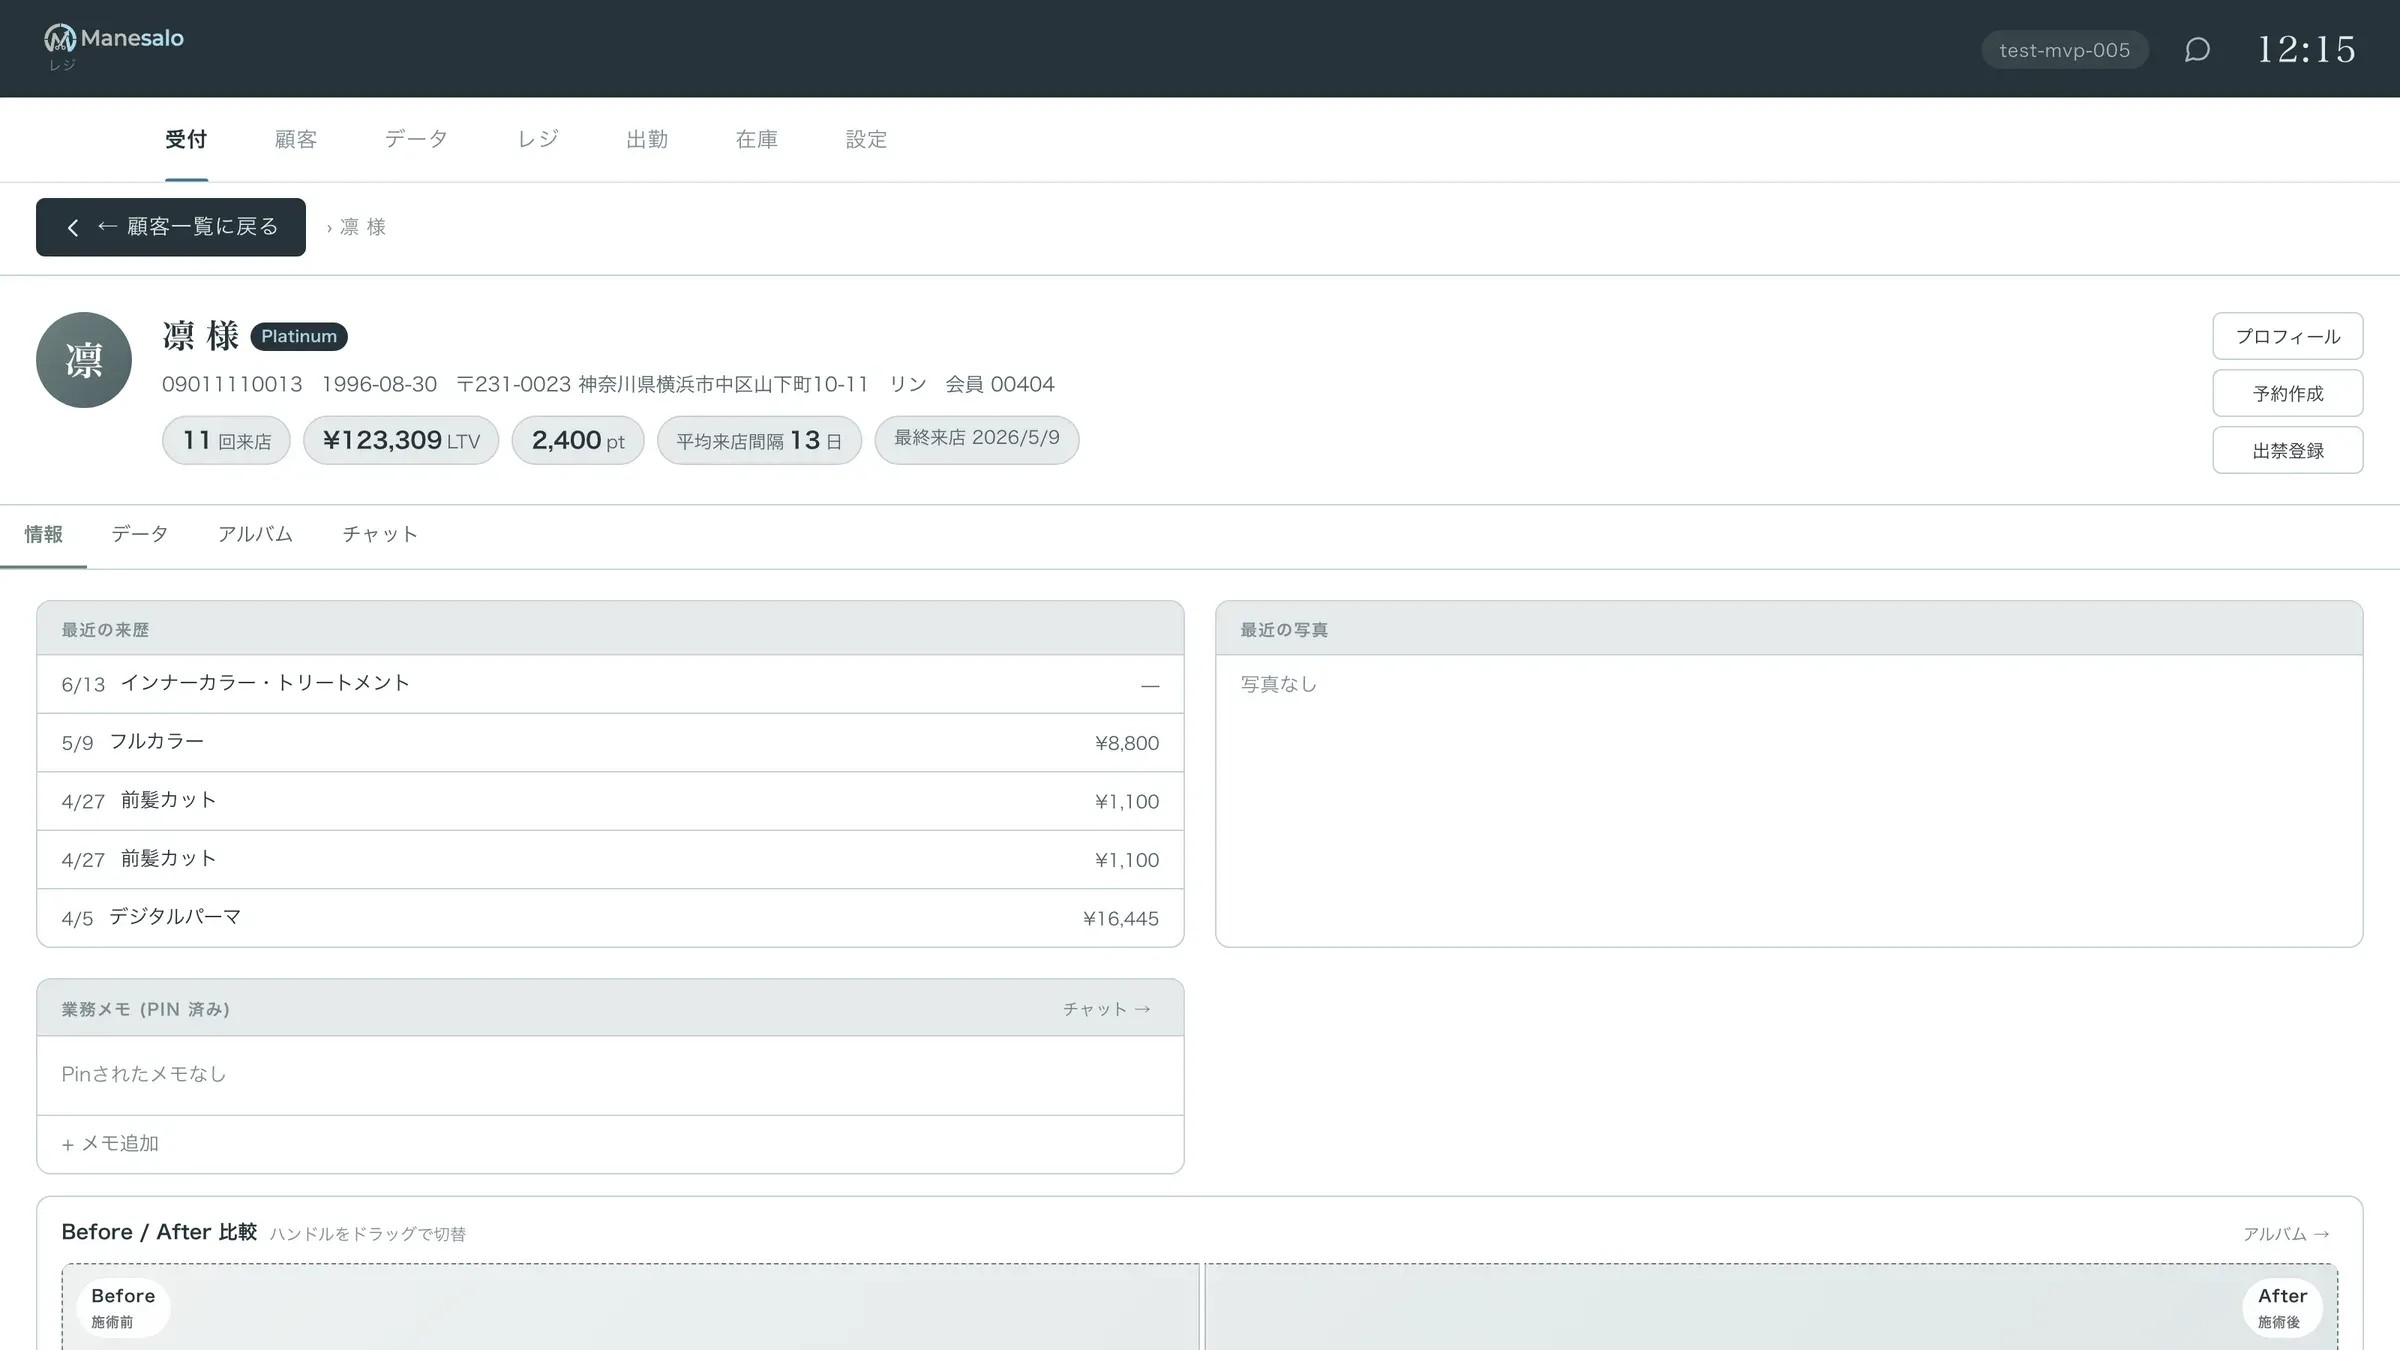This screenshot has width=2400, height=1350.
Task: Click the 凛 customer avatar
Action: [x=84, y=360]
